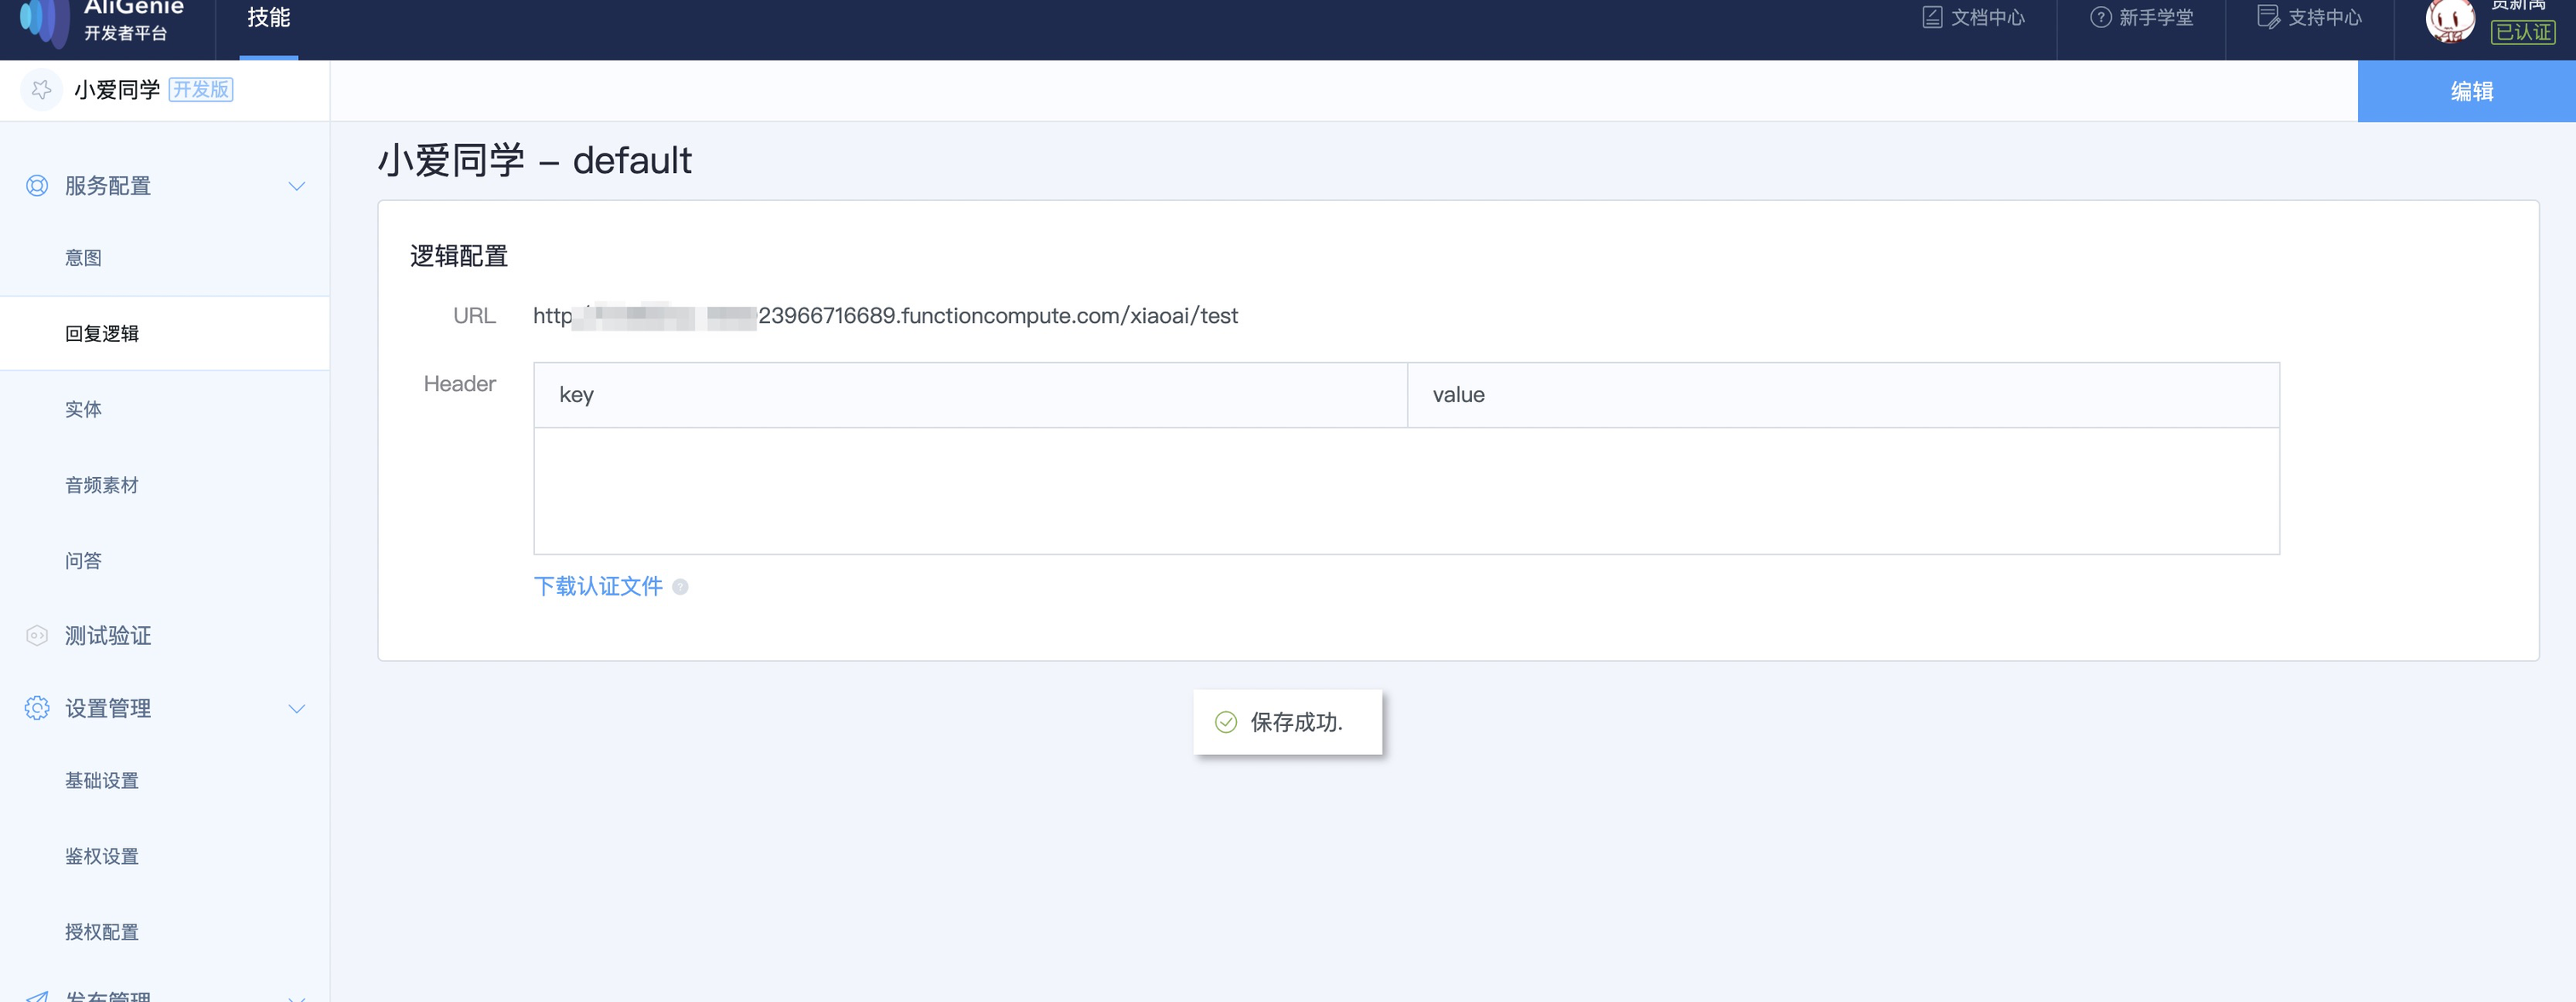Click the empty Header table body
The height and width of the screenshot is (1002, 2576).
tap(1405, 491)
